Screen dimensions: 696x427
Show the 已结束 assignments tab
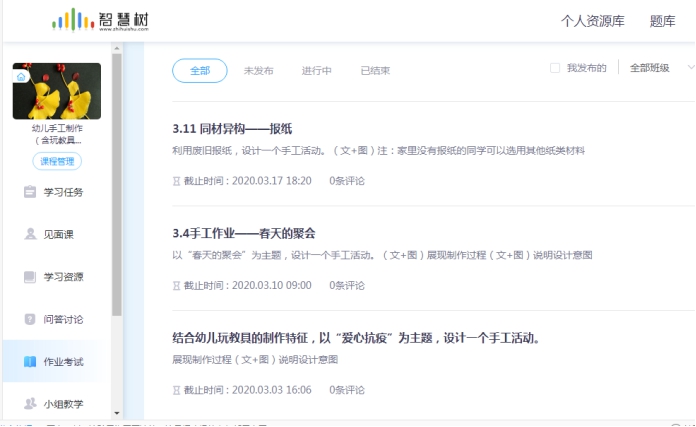(x=375, y=71)
